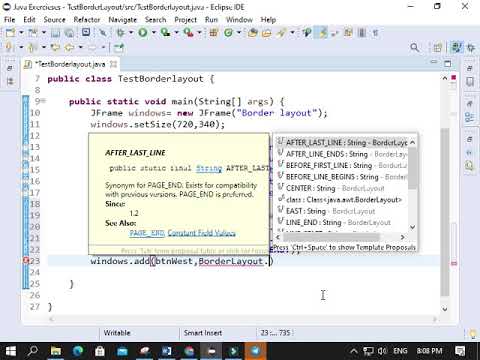Minimize the editor area view
480x360 pixels.
(434, 62)
